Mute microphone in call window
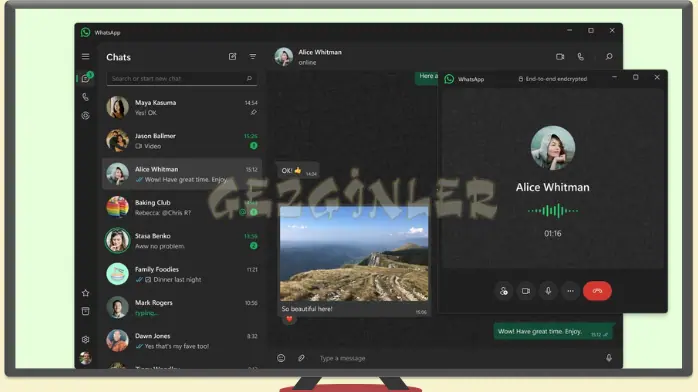Screen dimensions: 698x392 (548, 291)
